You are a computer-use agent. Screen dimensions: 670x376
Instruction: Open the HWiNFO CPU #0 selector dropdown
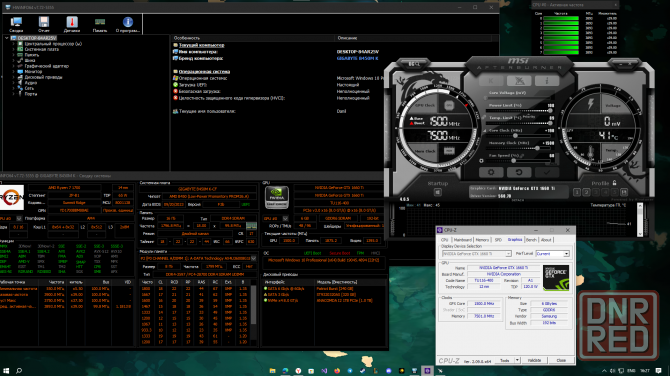coord(19,218)
